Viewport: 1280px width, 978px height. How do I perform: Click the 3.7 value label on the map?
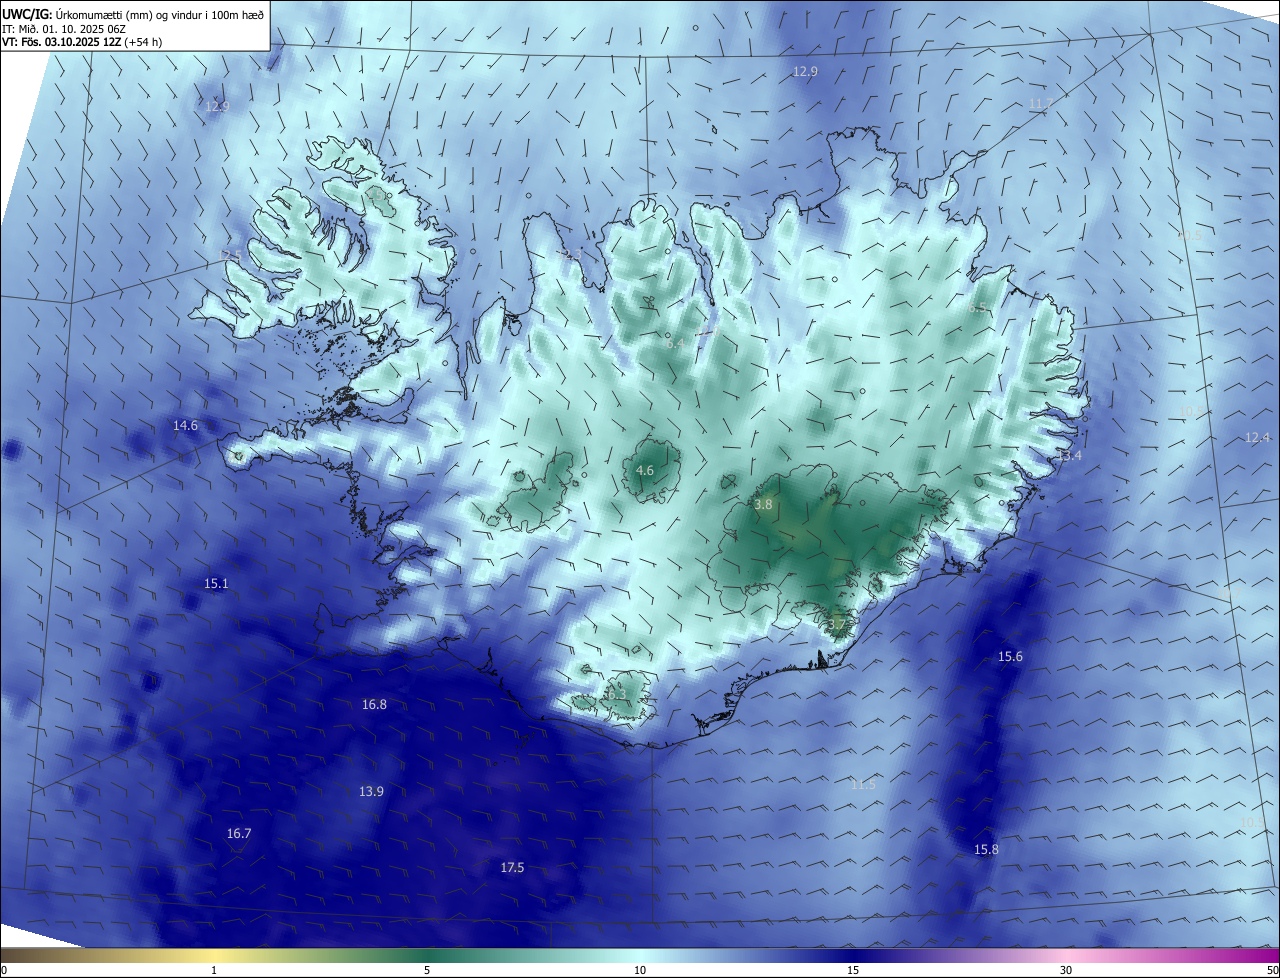click(837, 625)
